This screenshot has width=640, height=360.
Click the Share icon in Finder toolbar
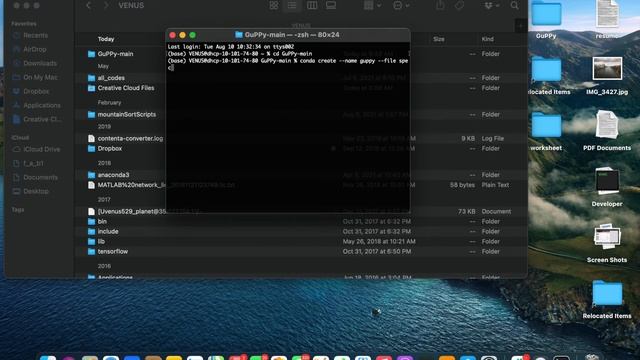[x=440, y=5]
